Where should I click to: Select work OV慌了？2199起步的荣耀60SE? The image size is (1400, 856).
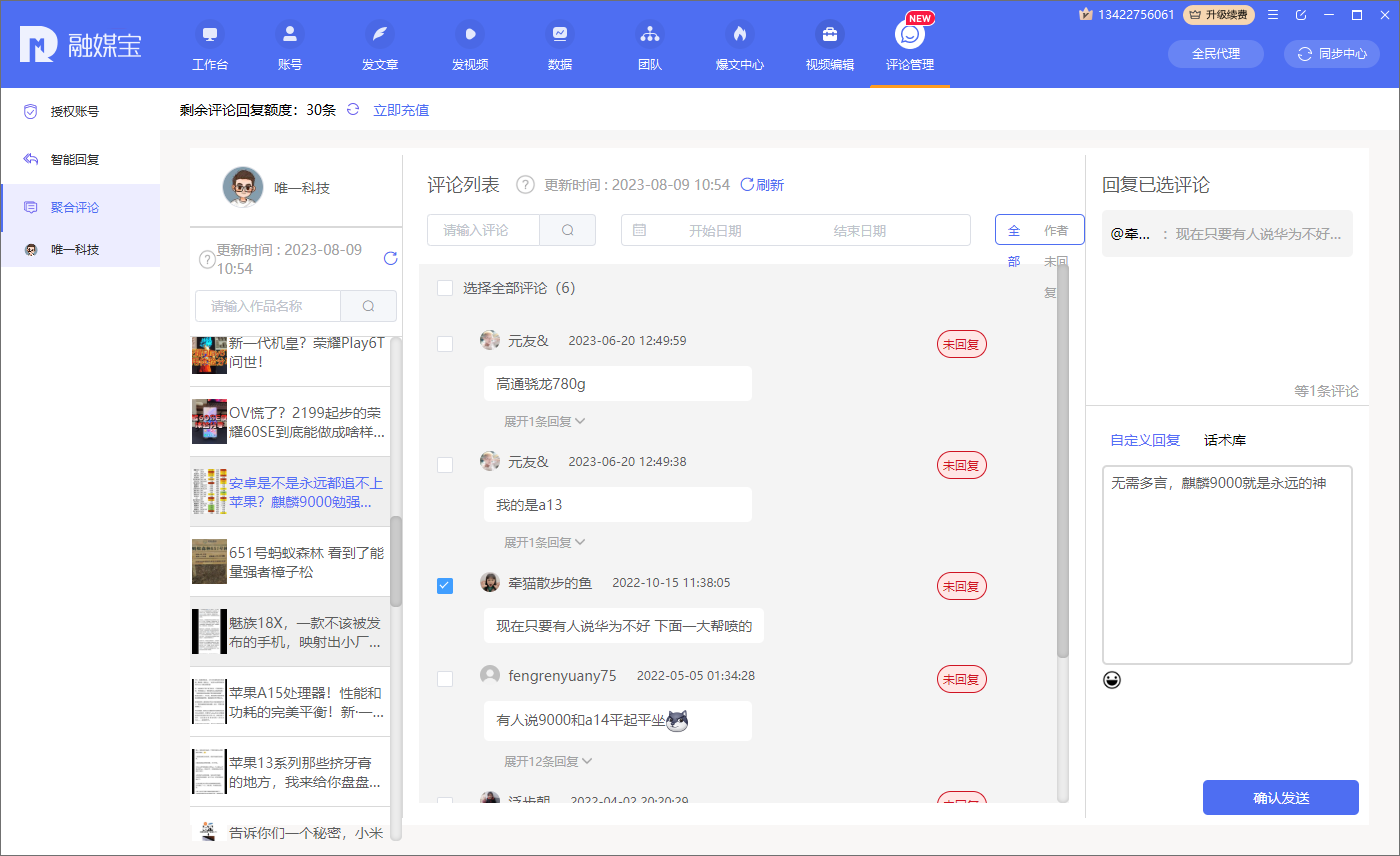(x=288, y=422)
